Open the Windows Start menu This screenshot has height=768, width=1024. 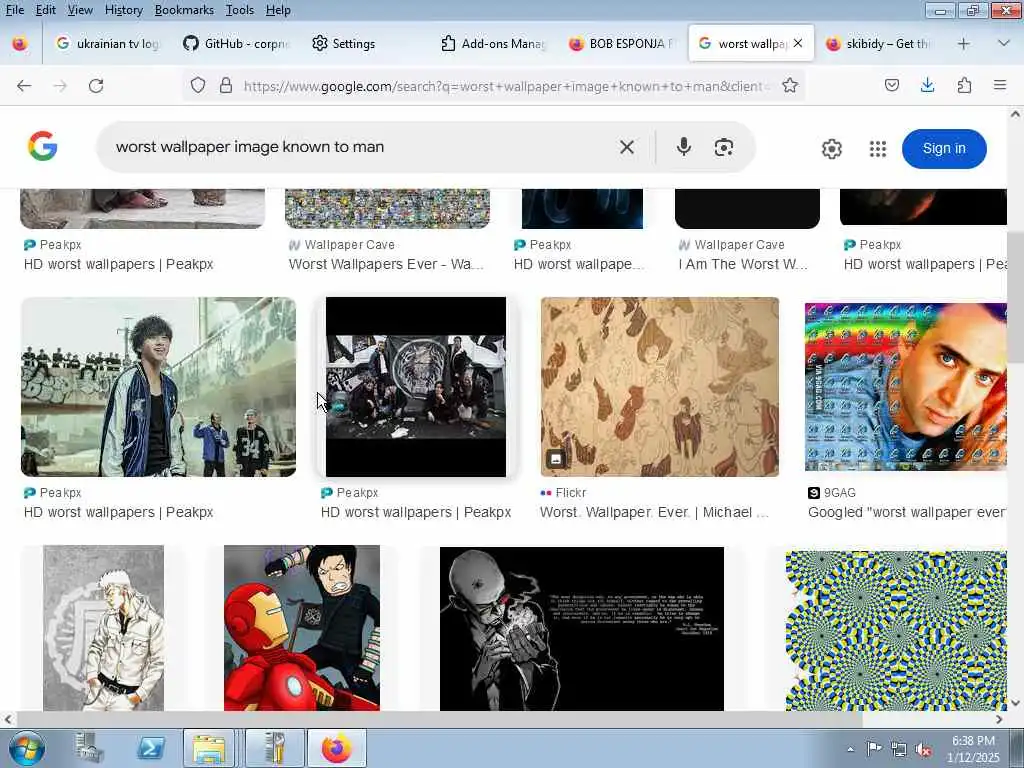[27, 748]
